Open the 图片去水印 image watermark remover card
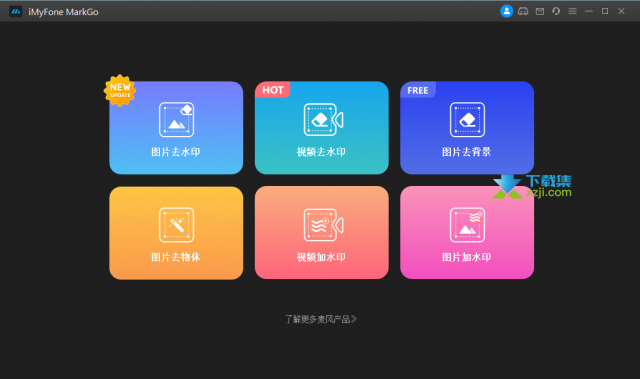 [x=176, y=128]
